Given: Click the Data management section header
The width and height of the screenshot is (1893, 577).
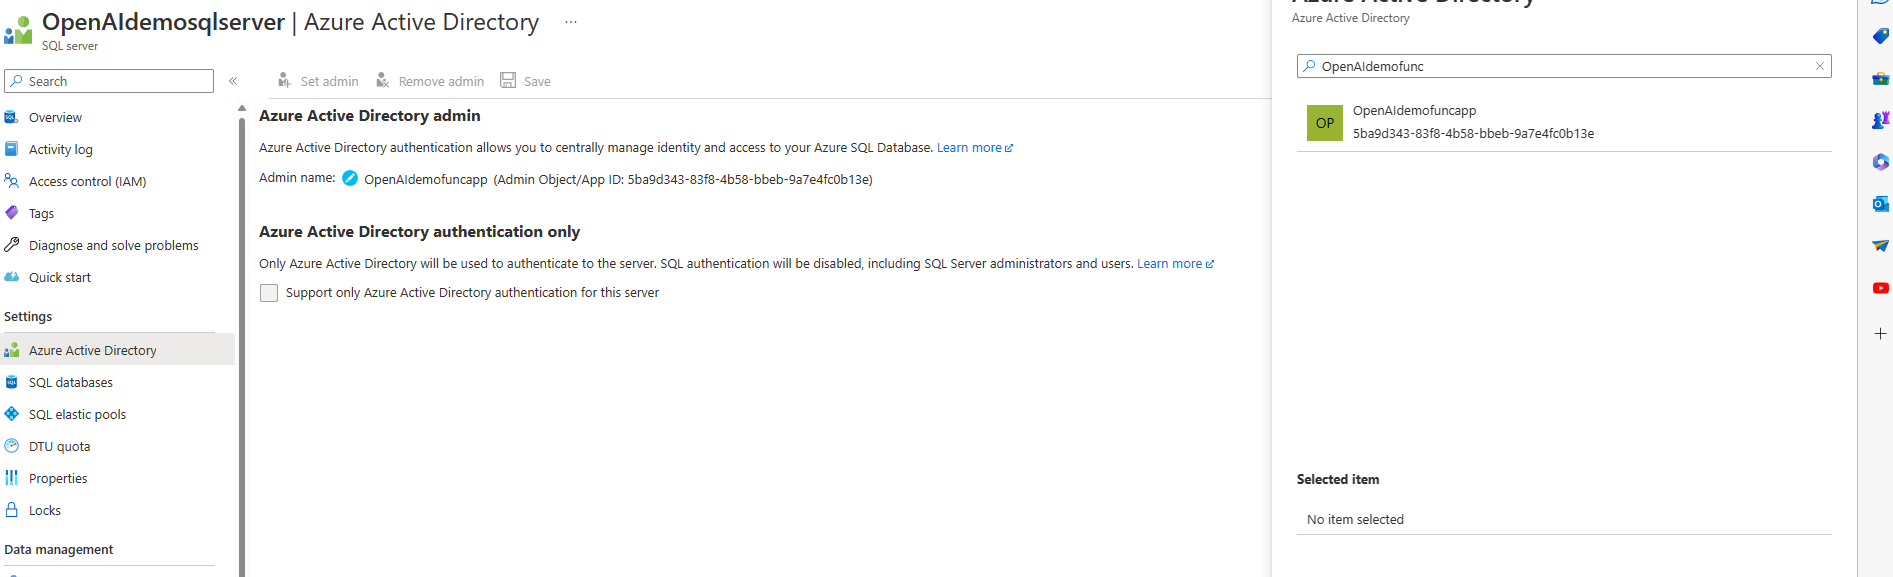Looking at the screenshot, I should [59, 549].
